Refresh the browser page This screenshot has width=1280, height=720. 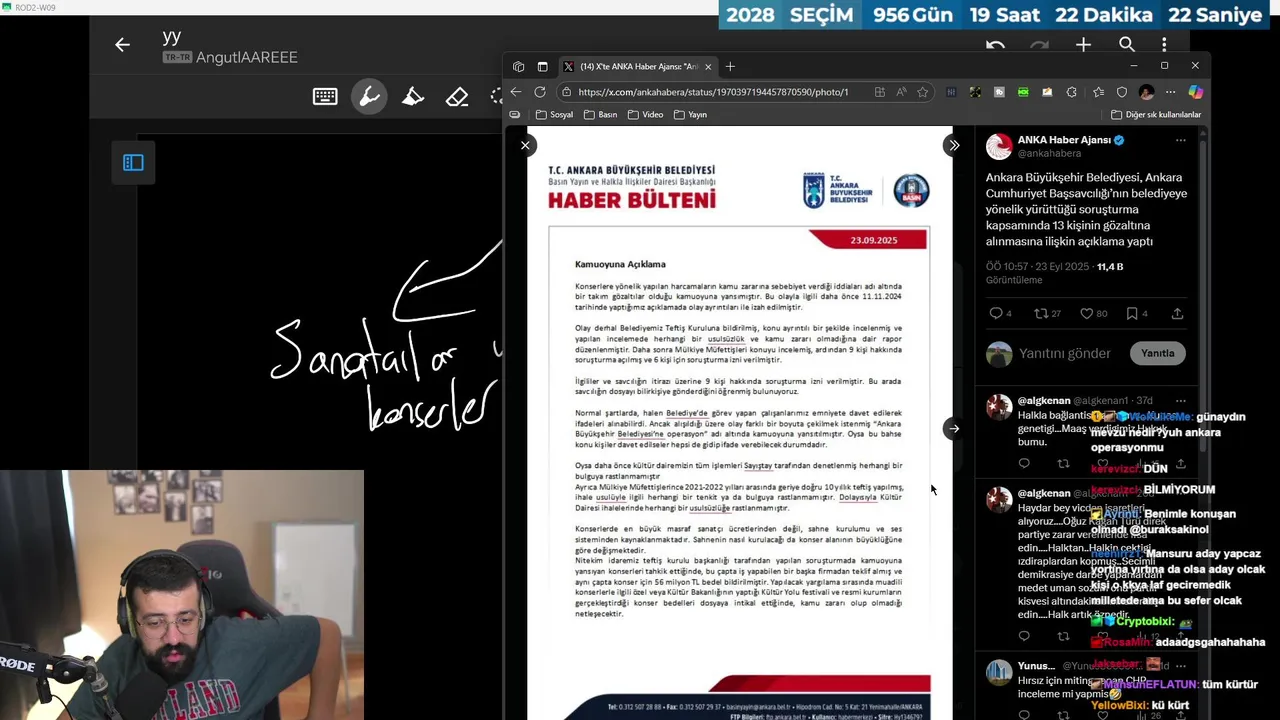(x=540, y=92)
